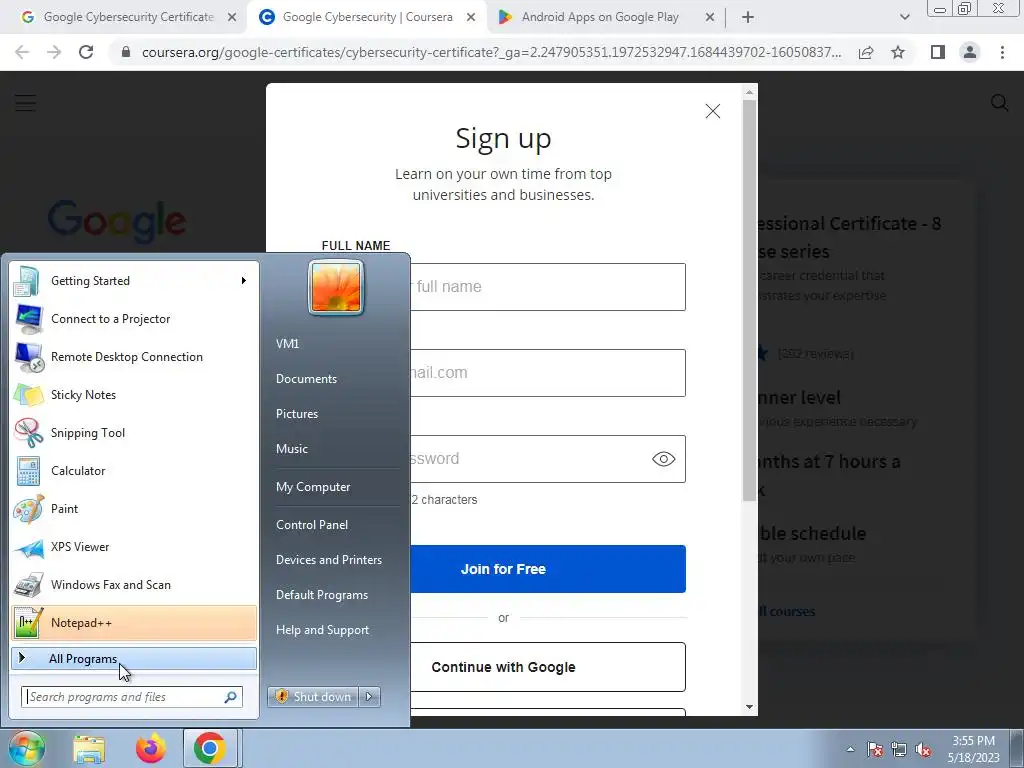Launch Firefox from taskbar
The height and width of the screenshot is (768, 1024).
coord(150,748)
